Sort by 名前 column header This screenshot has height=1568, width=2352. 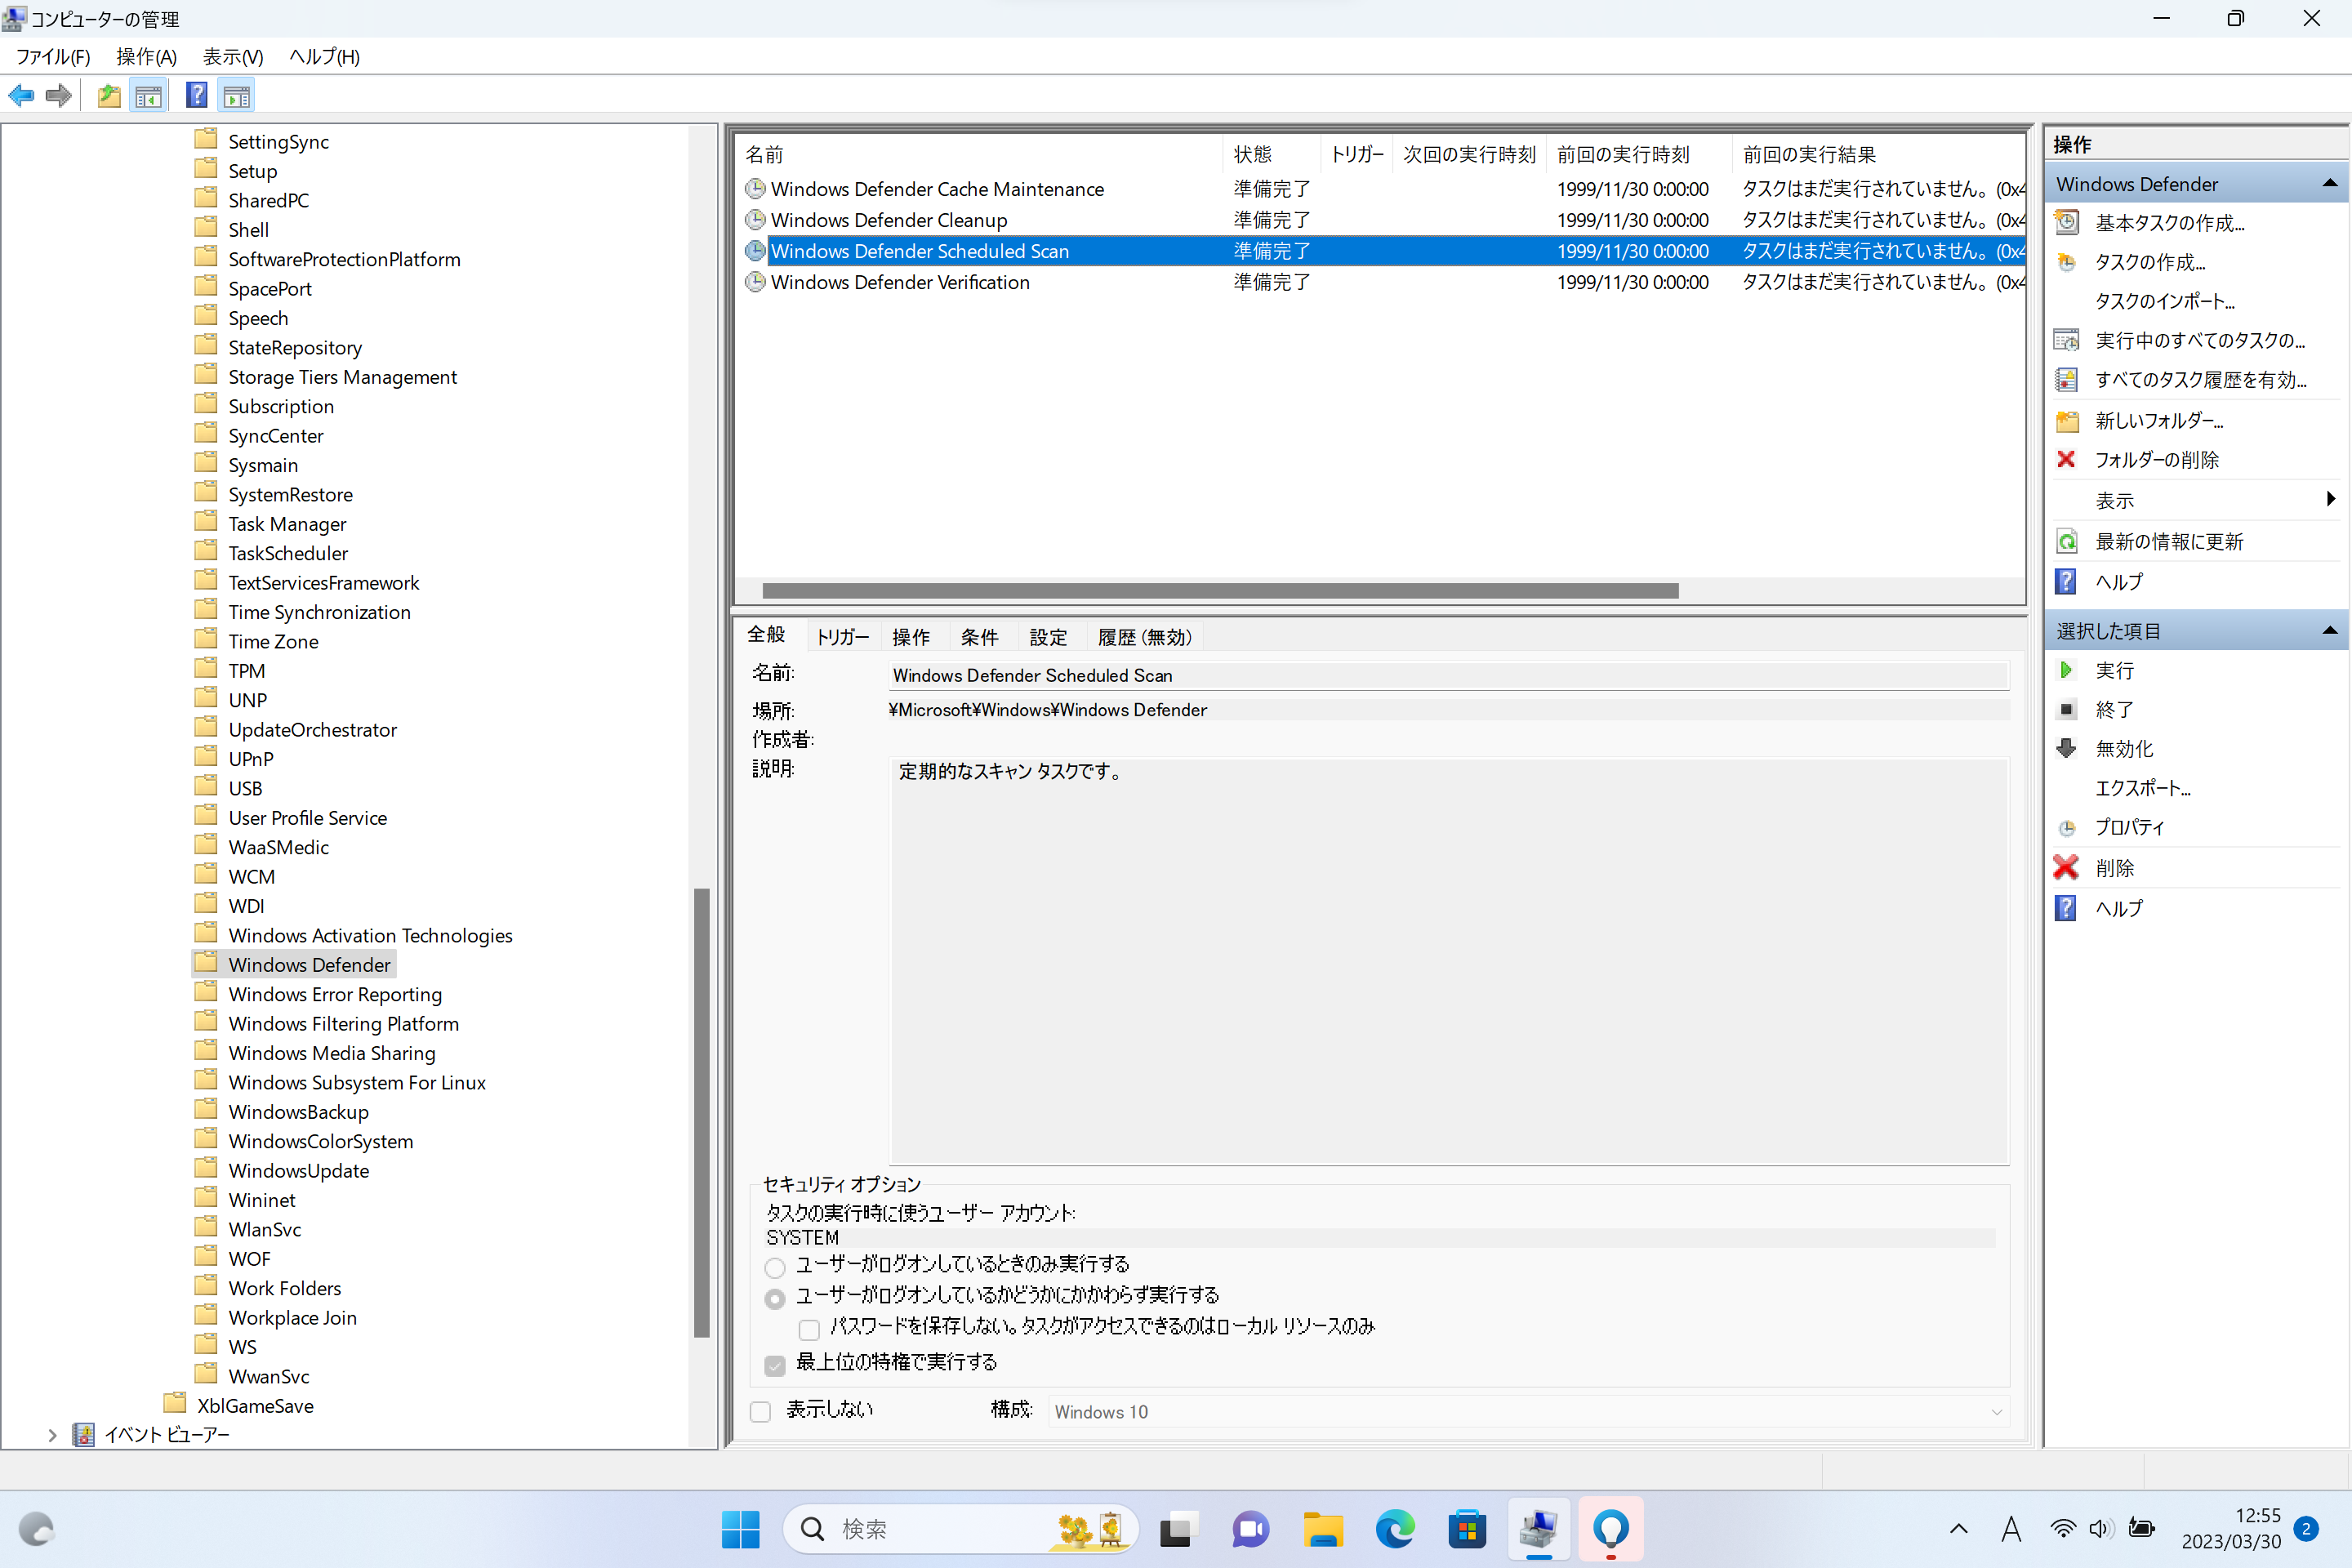980,154
